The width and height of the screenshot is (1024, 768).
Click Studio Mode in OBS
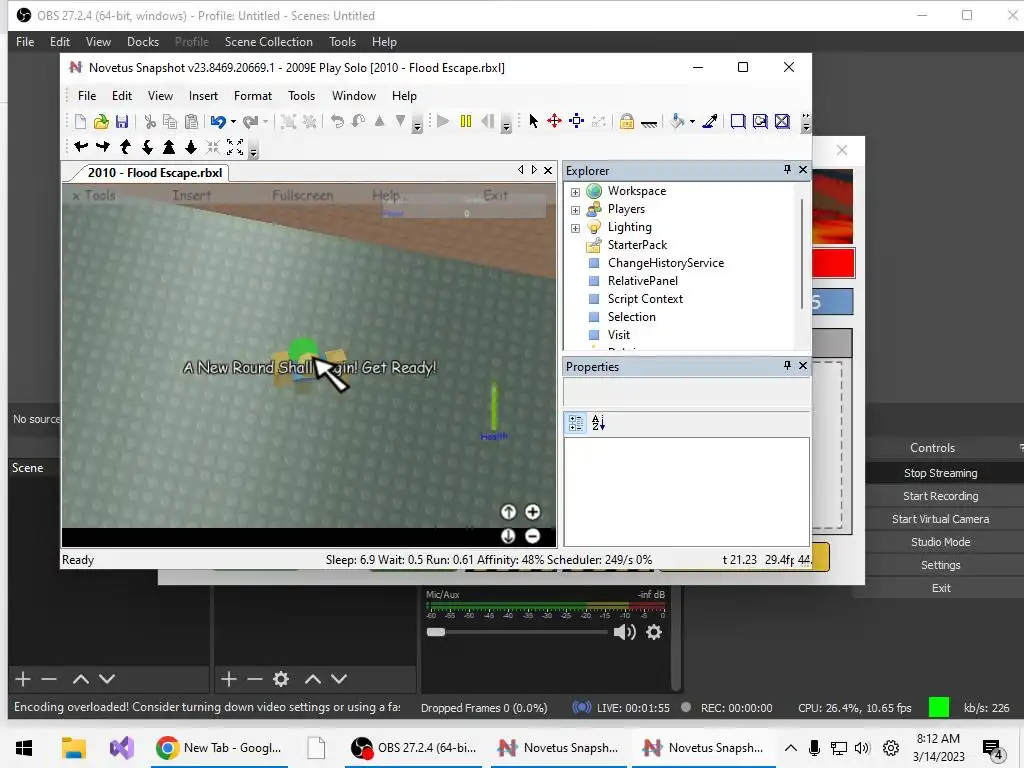[x=940, y=542]
